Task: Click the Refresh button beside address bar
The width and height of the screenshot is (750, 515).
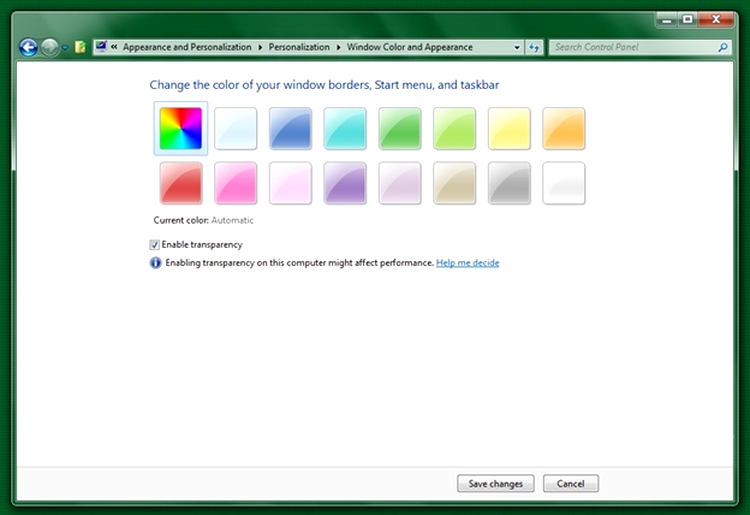Action: click(x=534, y=47)
